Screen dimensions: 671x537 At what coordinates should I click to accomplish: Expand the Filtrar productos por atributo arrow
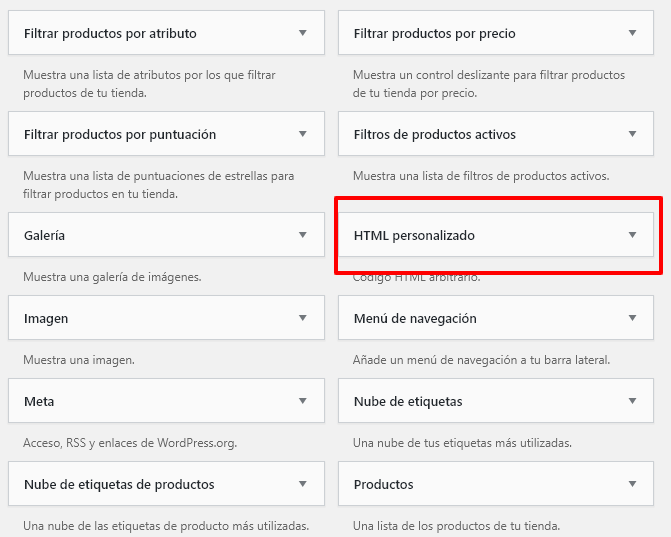coord(303,33)
